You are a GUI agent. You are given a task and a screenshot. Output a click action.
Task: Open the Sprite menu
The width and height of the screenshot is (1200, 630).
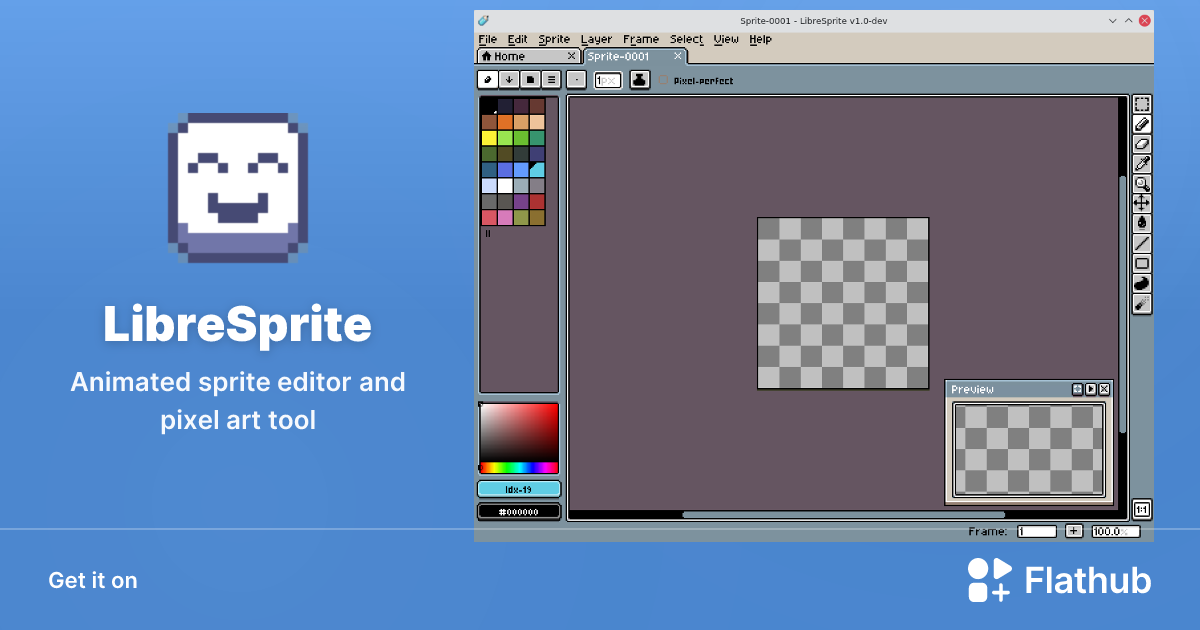click(x=554, y=39)
